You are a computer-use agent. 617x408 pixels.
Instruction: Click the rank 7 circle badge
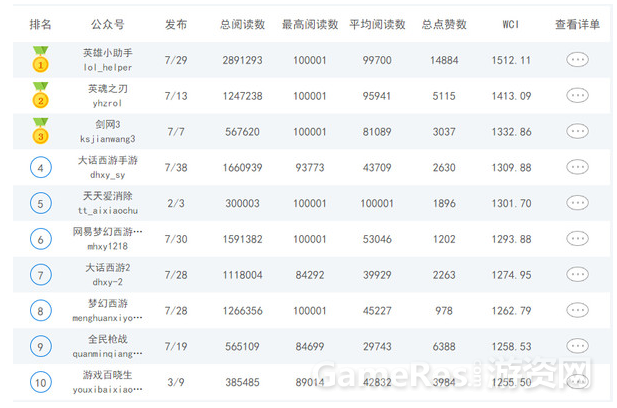pyautogui.click(x=41, y=275)
